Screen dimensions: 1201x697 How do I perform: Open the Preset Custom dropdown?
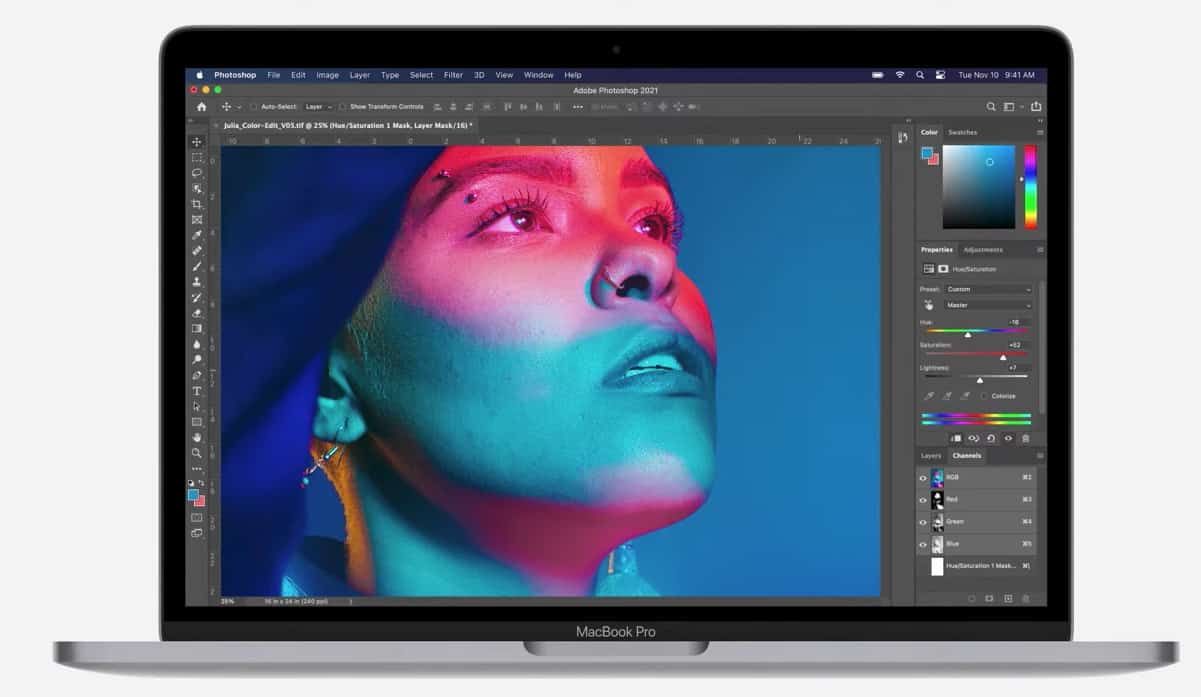coord(988,289)
